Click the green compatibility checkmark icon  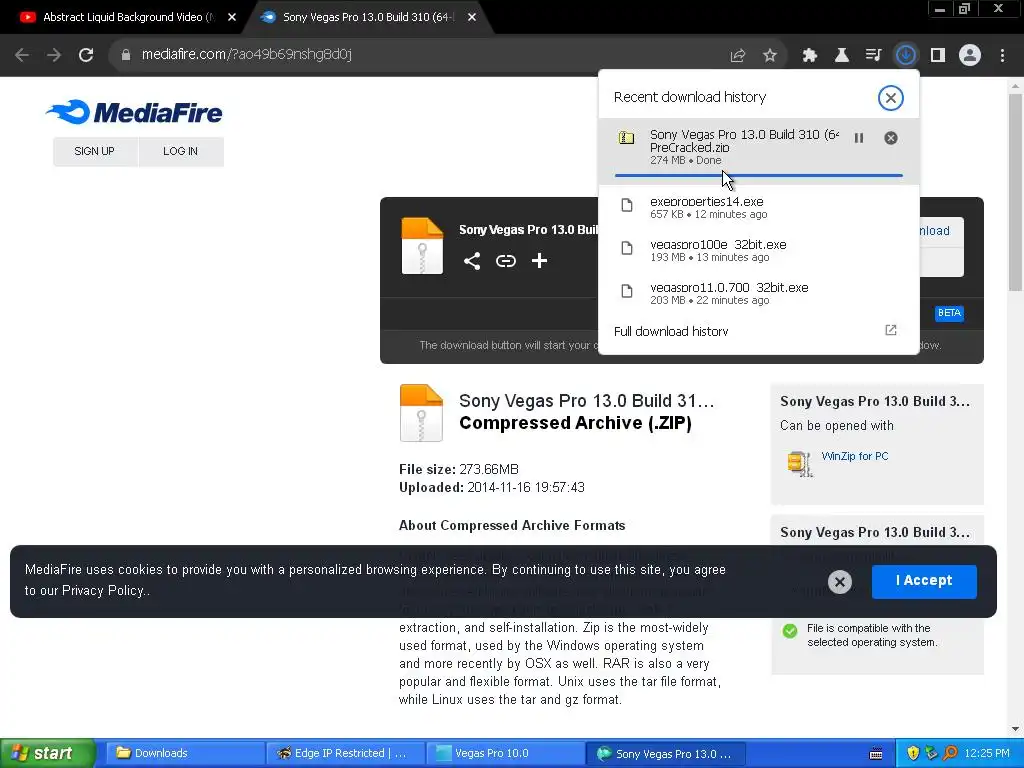coord(790,631)
